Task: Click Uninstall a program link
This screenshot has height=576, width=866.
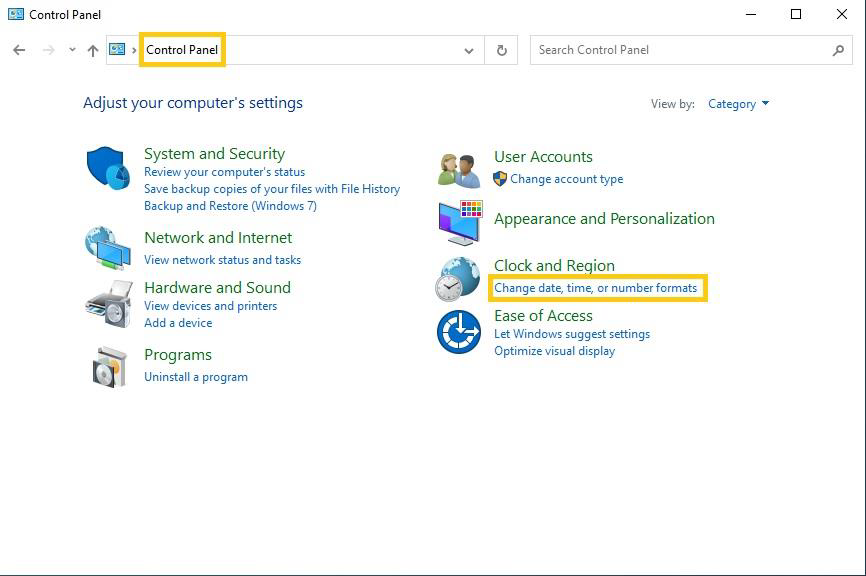Action: pos(196,377)
